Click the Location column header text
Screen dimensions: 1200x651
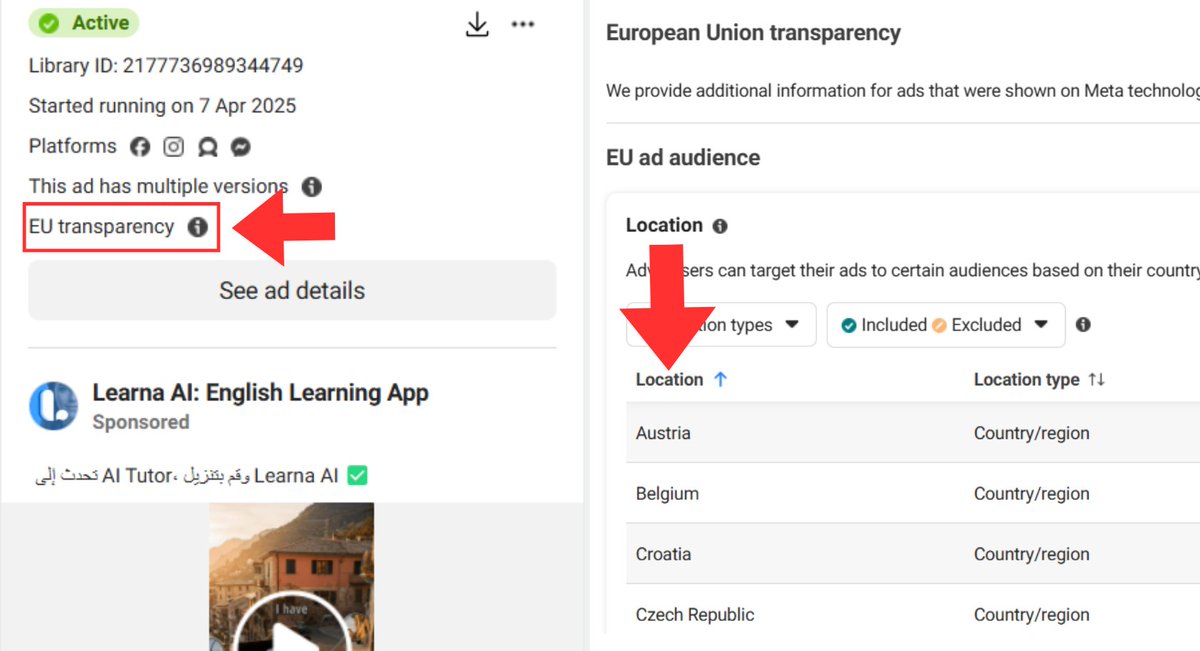[x=669, y=380]
